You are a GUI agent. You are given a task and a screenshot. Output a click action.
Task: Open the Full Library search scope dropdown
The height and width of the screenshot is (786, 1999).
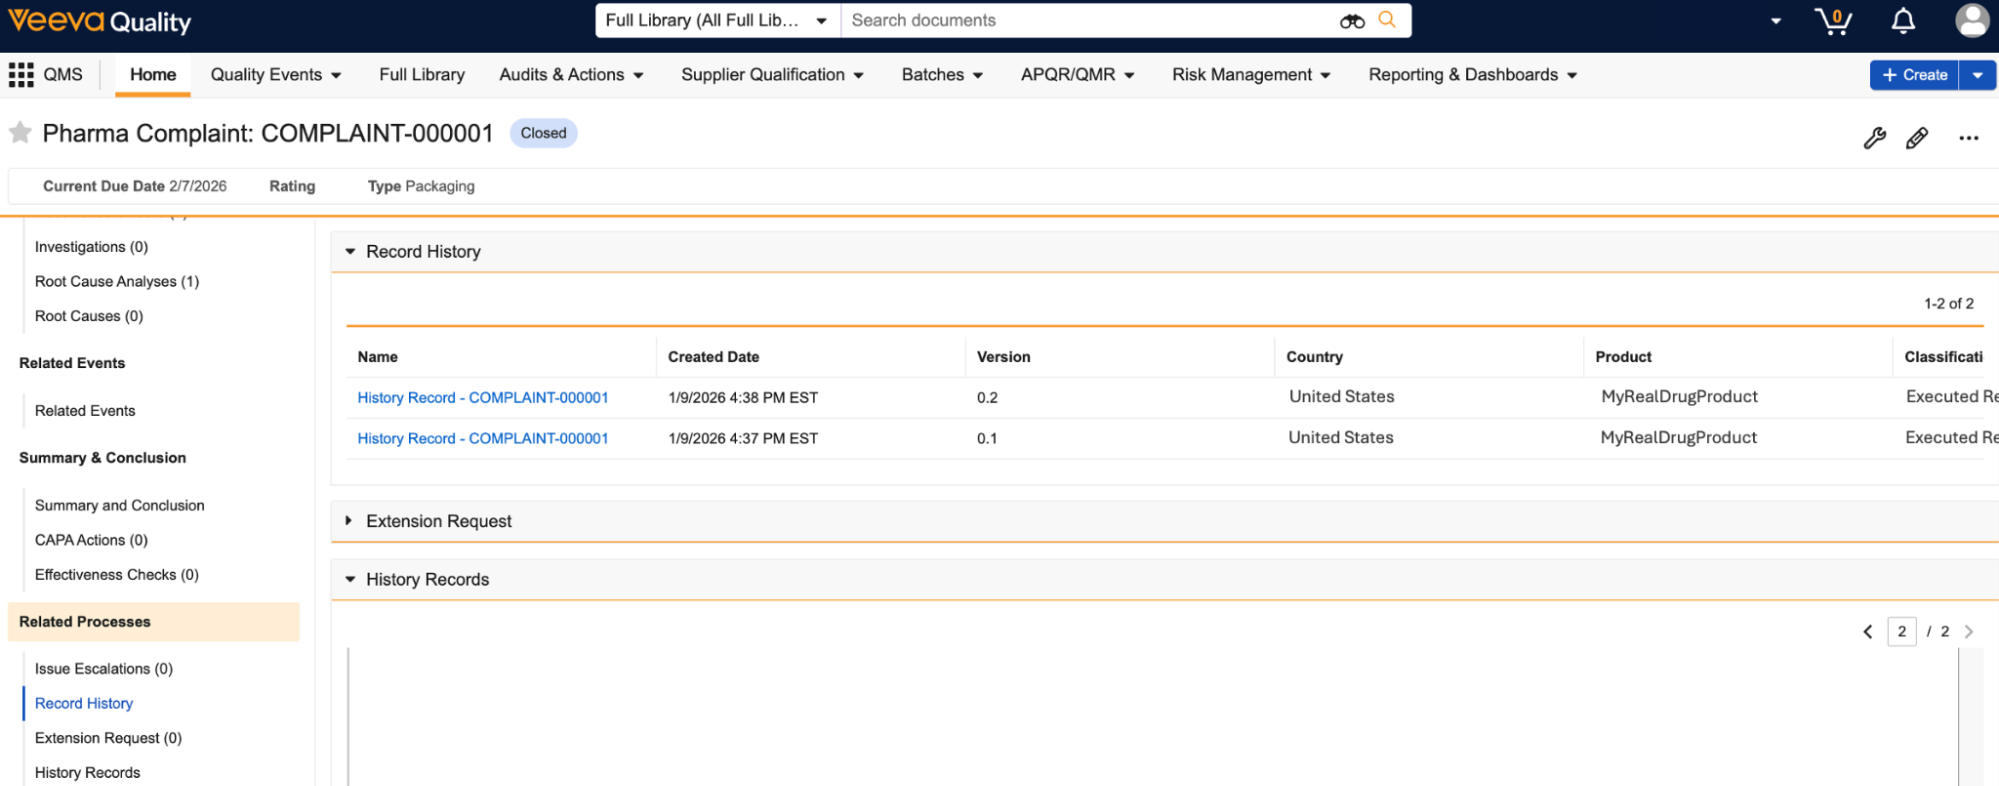(x=716, y=21)
